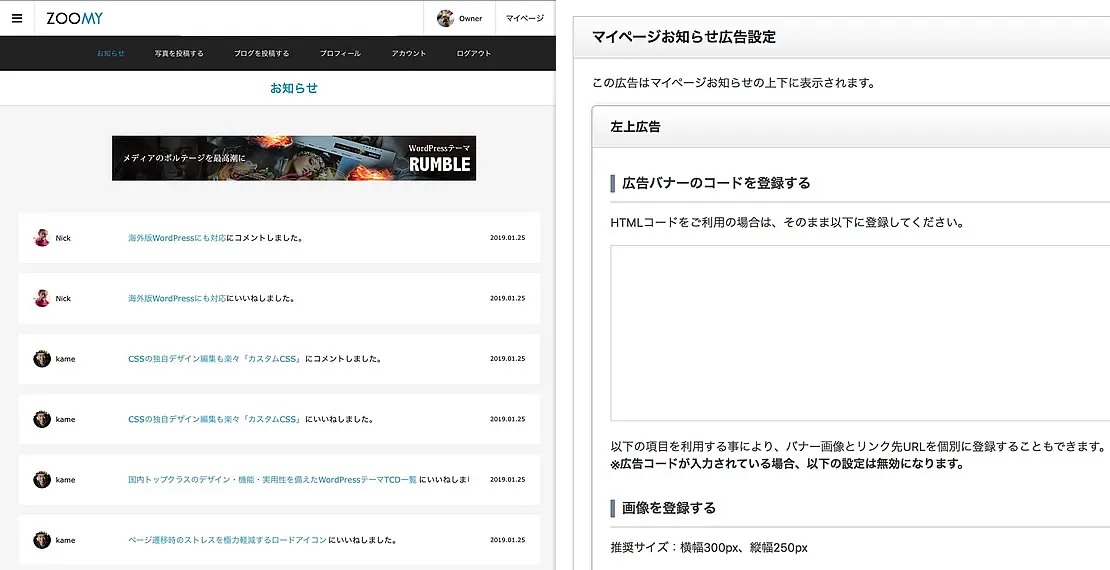Open the プロフィール menu item
The image size is (1110, 570).
click(340, 53)
